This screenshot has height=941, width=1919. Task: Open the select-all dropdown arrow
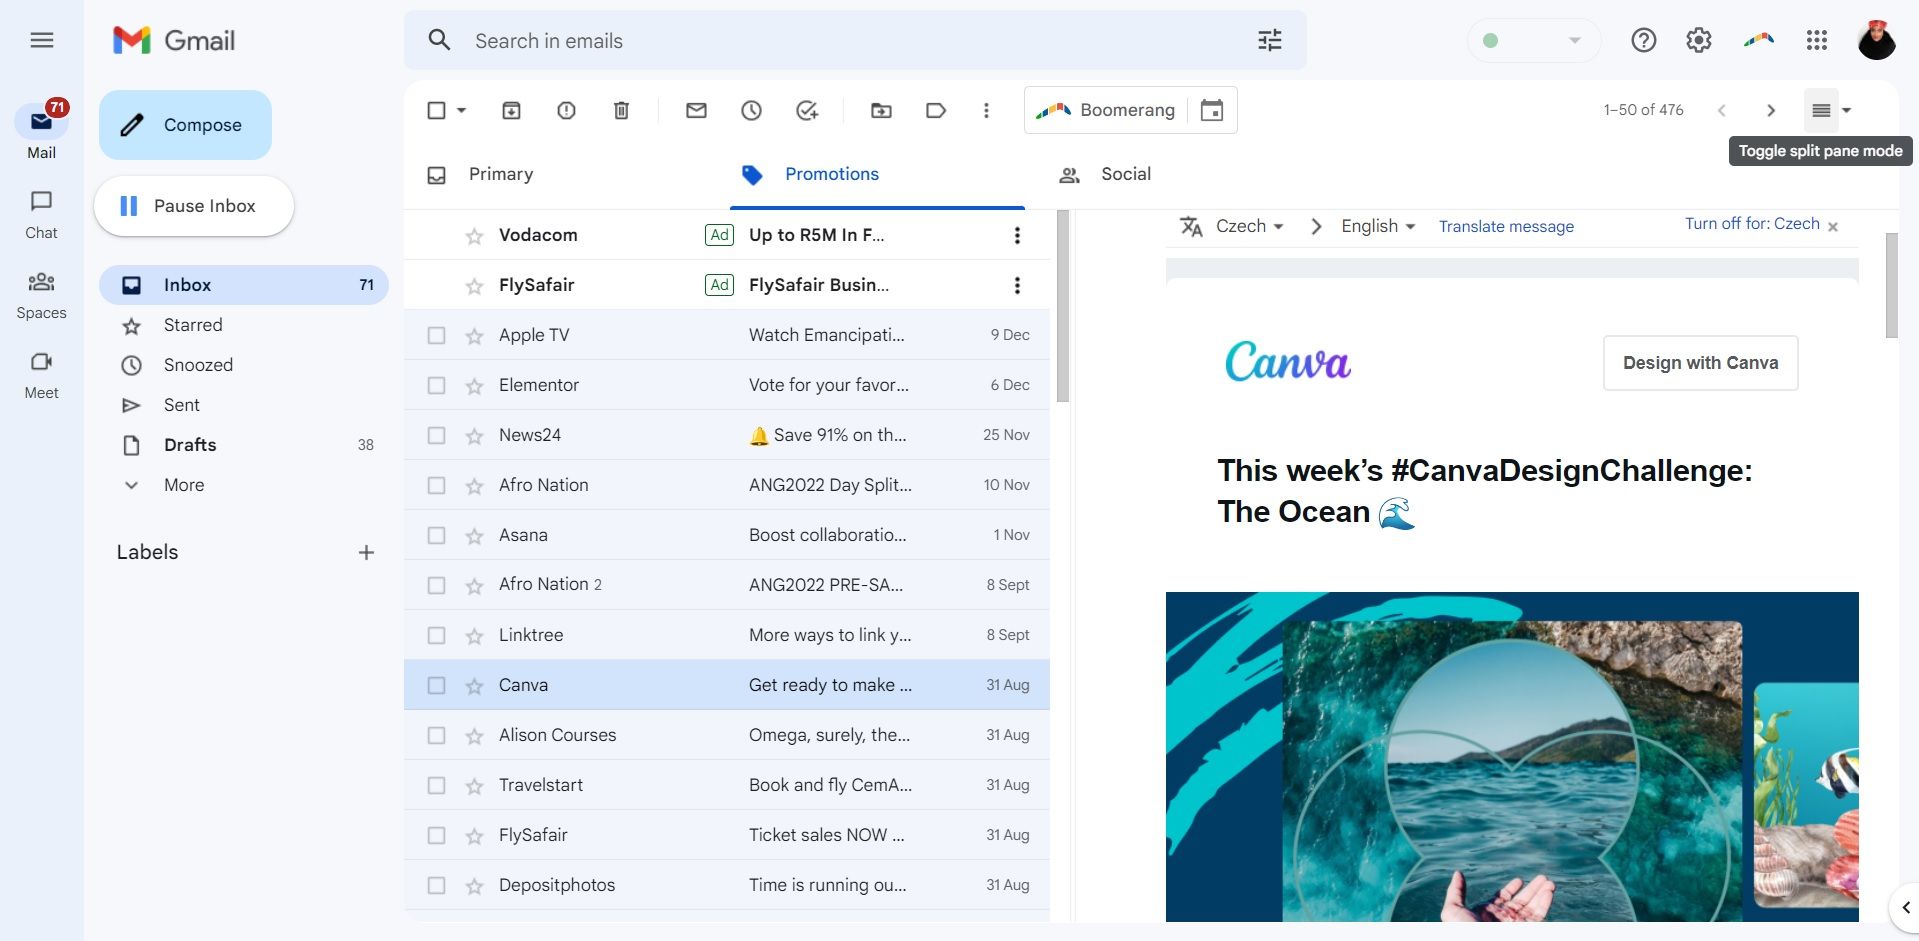tap(461, 110)
